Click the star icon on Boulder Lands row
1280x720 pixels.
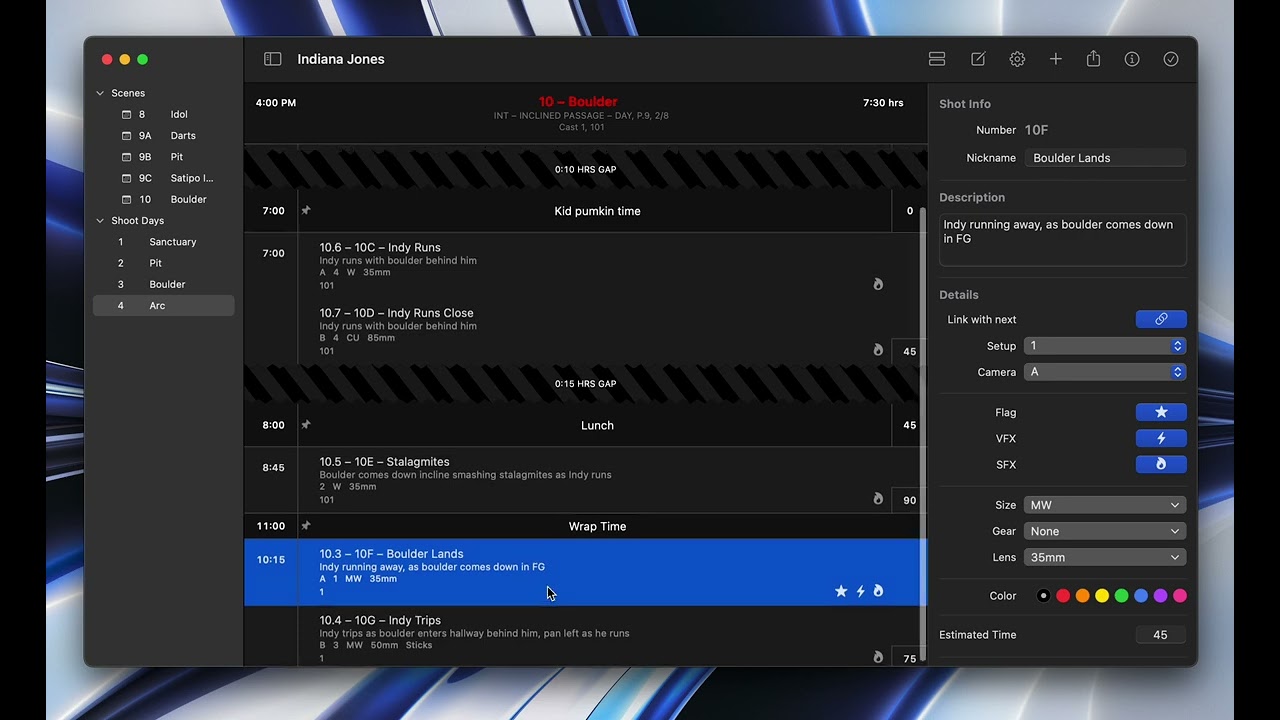click(841, 591)
